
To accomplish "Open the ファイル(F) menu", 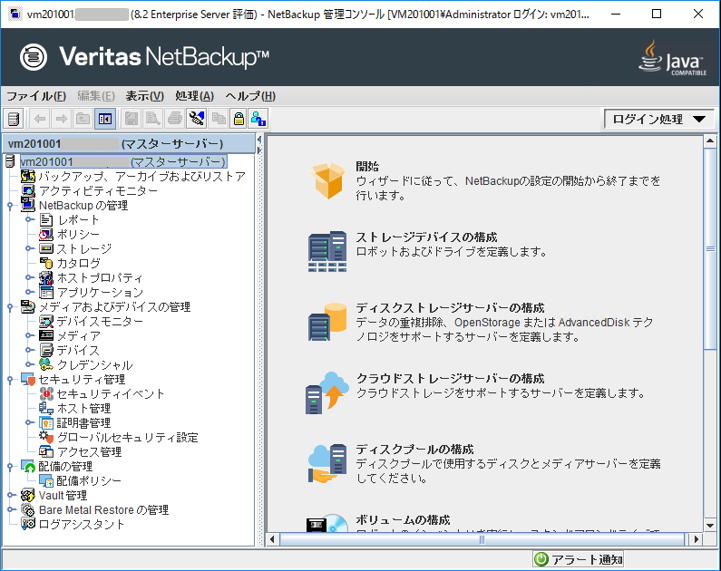I will coord(36,96).
